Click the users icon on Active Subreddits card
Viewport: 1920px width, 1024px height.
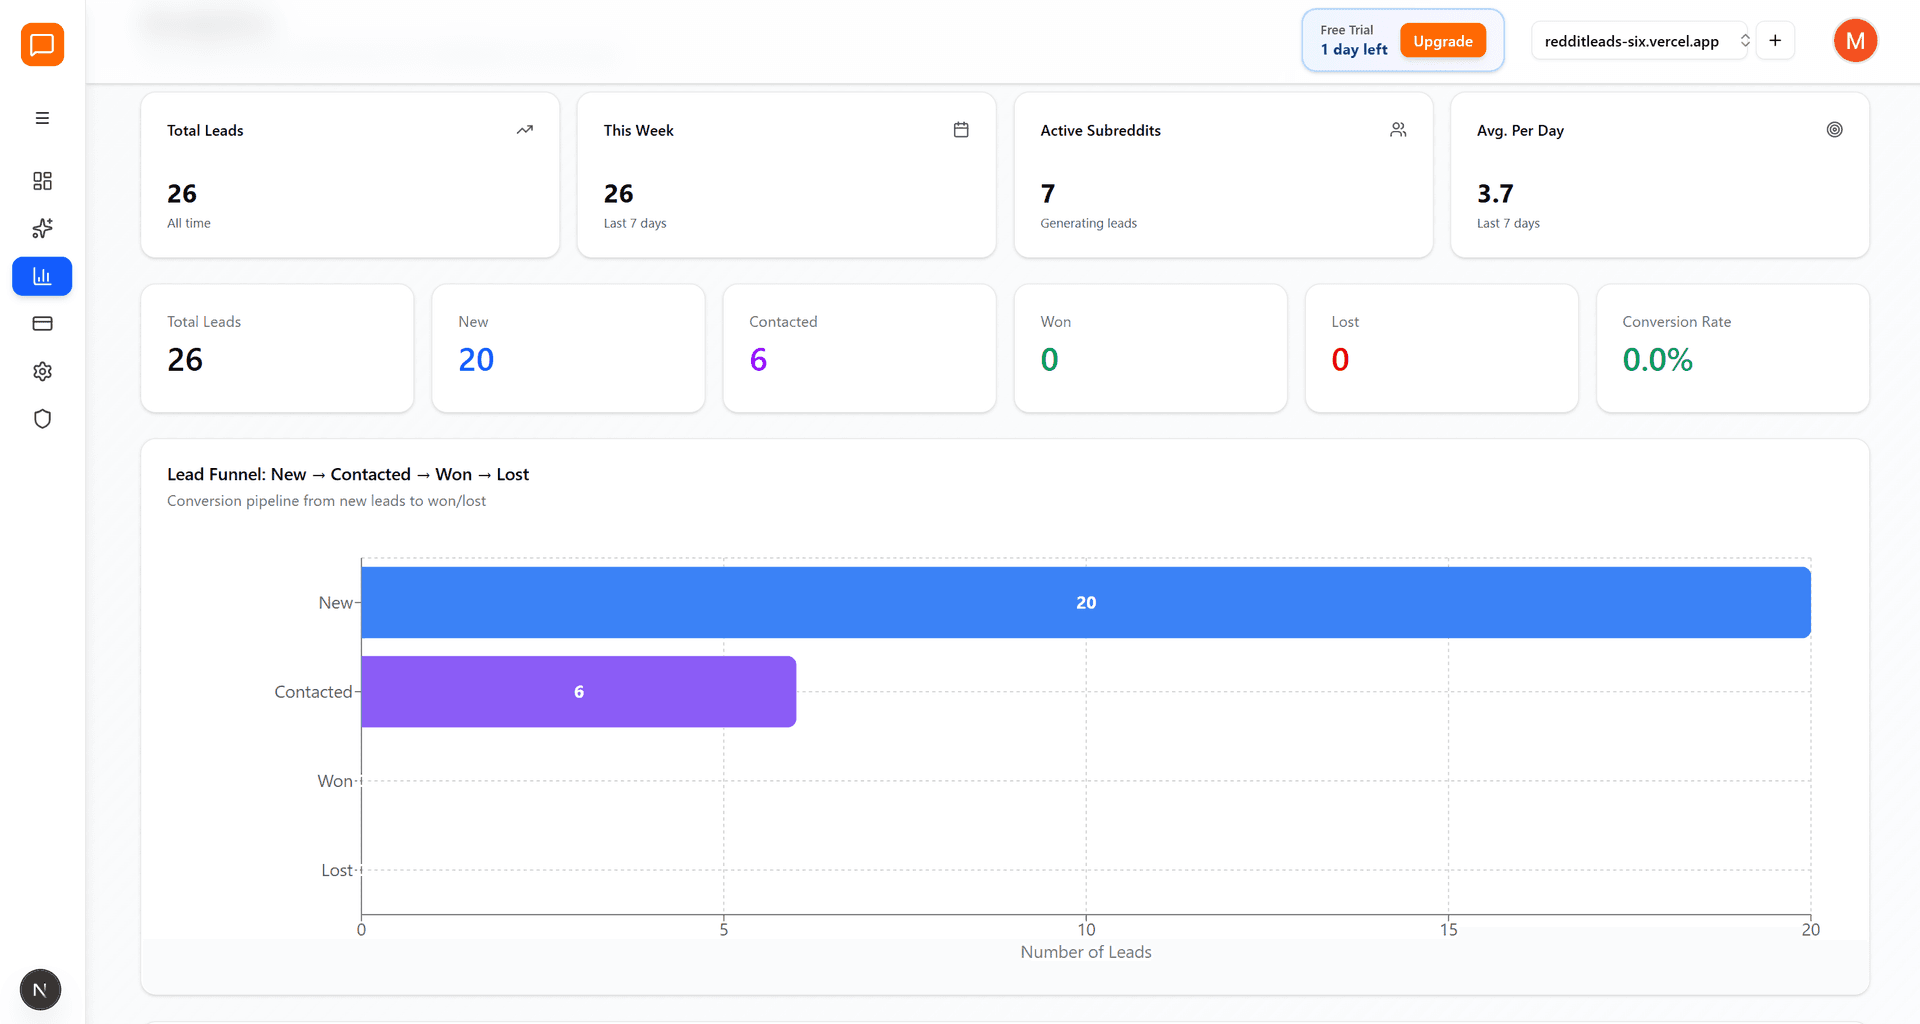[1398, 129]
